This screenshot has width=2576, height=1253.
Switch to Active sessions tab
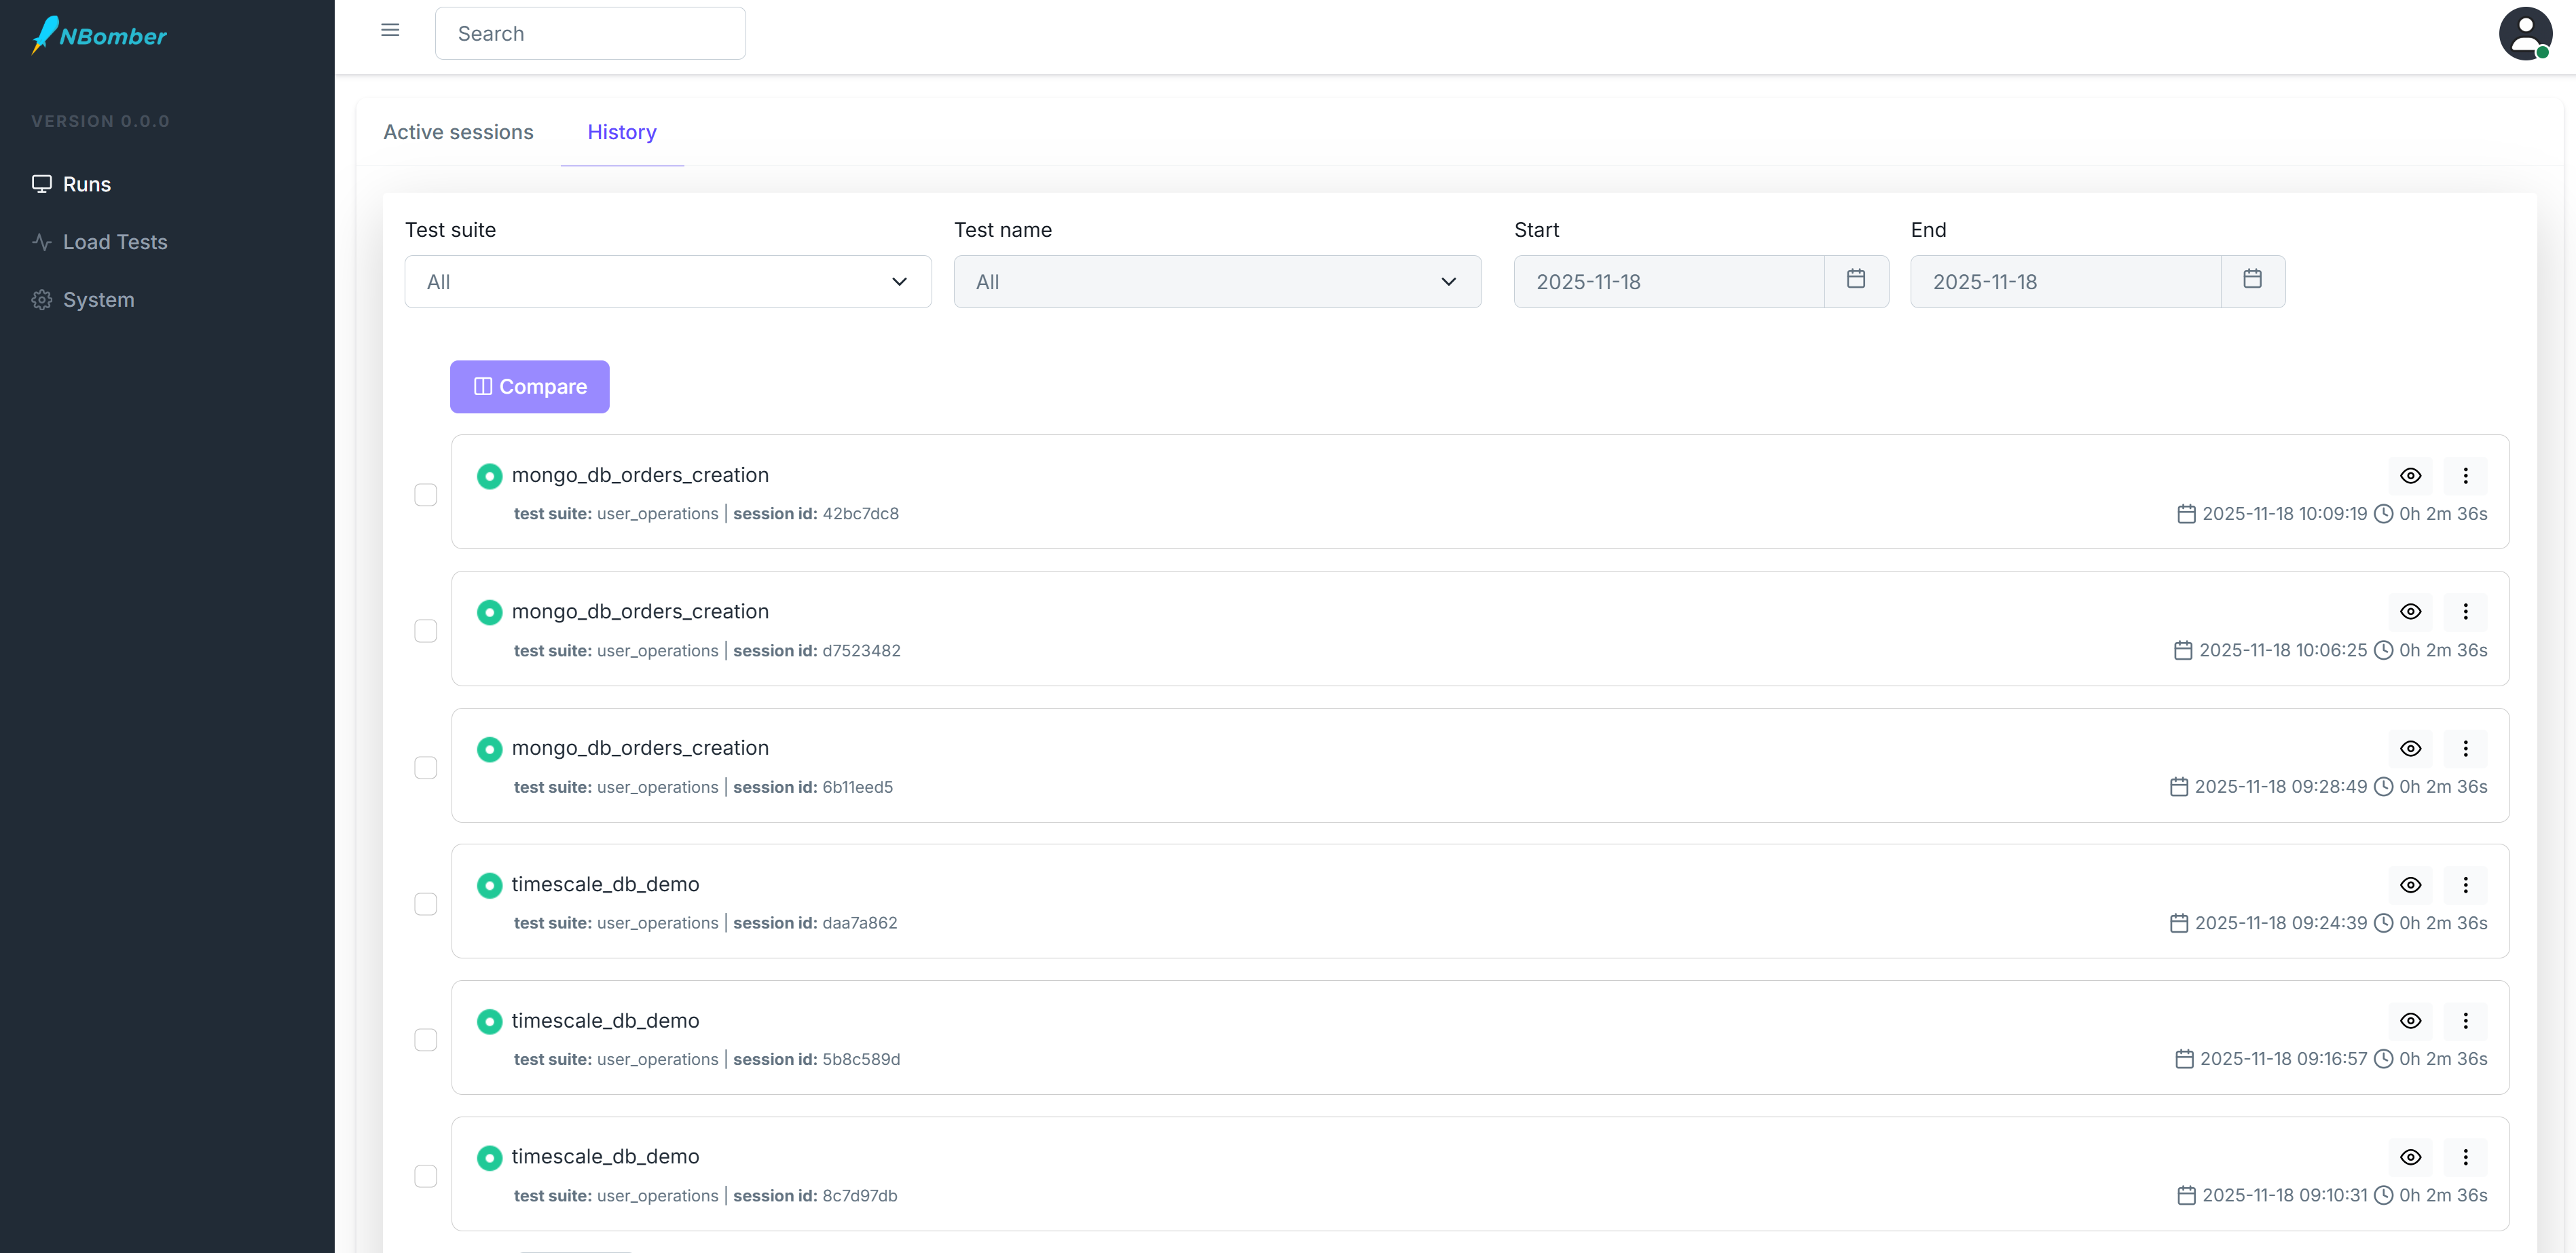(458, 132)
